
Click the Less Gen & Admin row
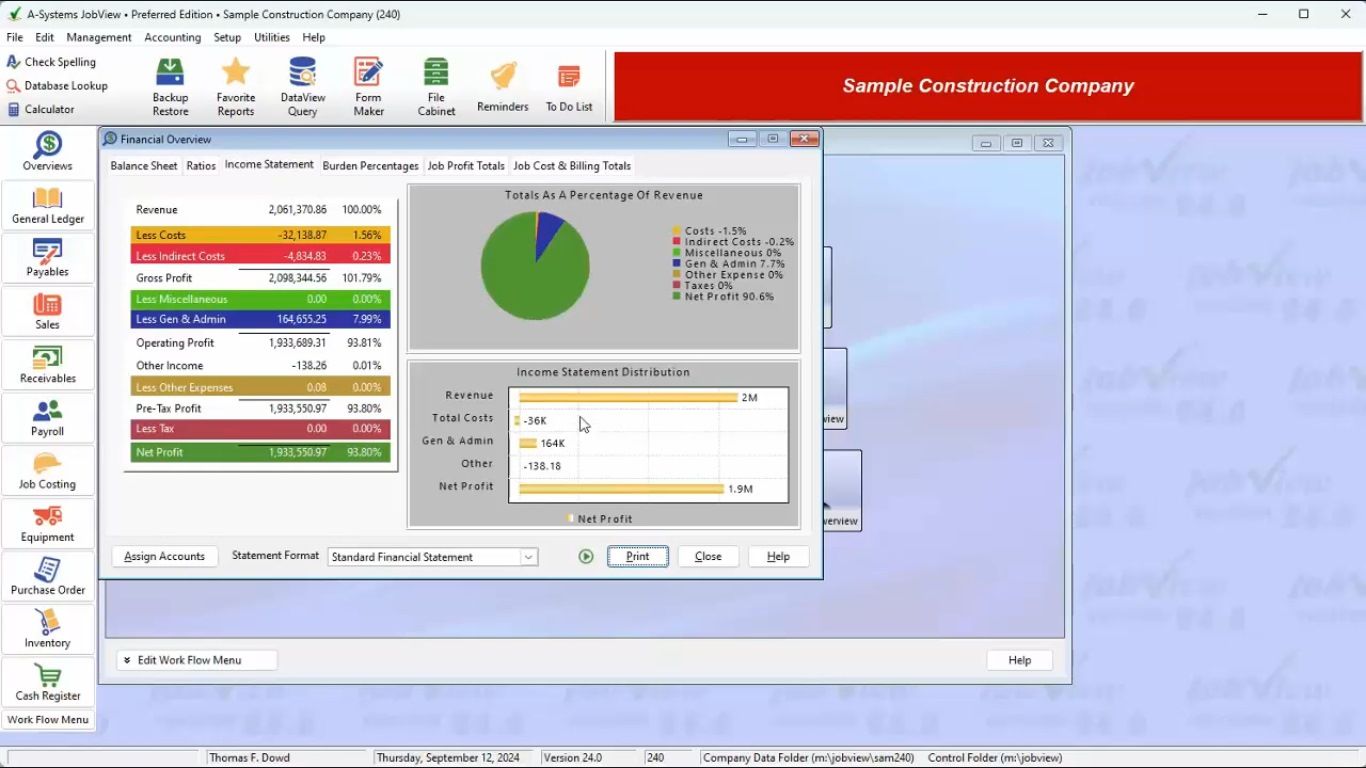(x=260, y=319)
